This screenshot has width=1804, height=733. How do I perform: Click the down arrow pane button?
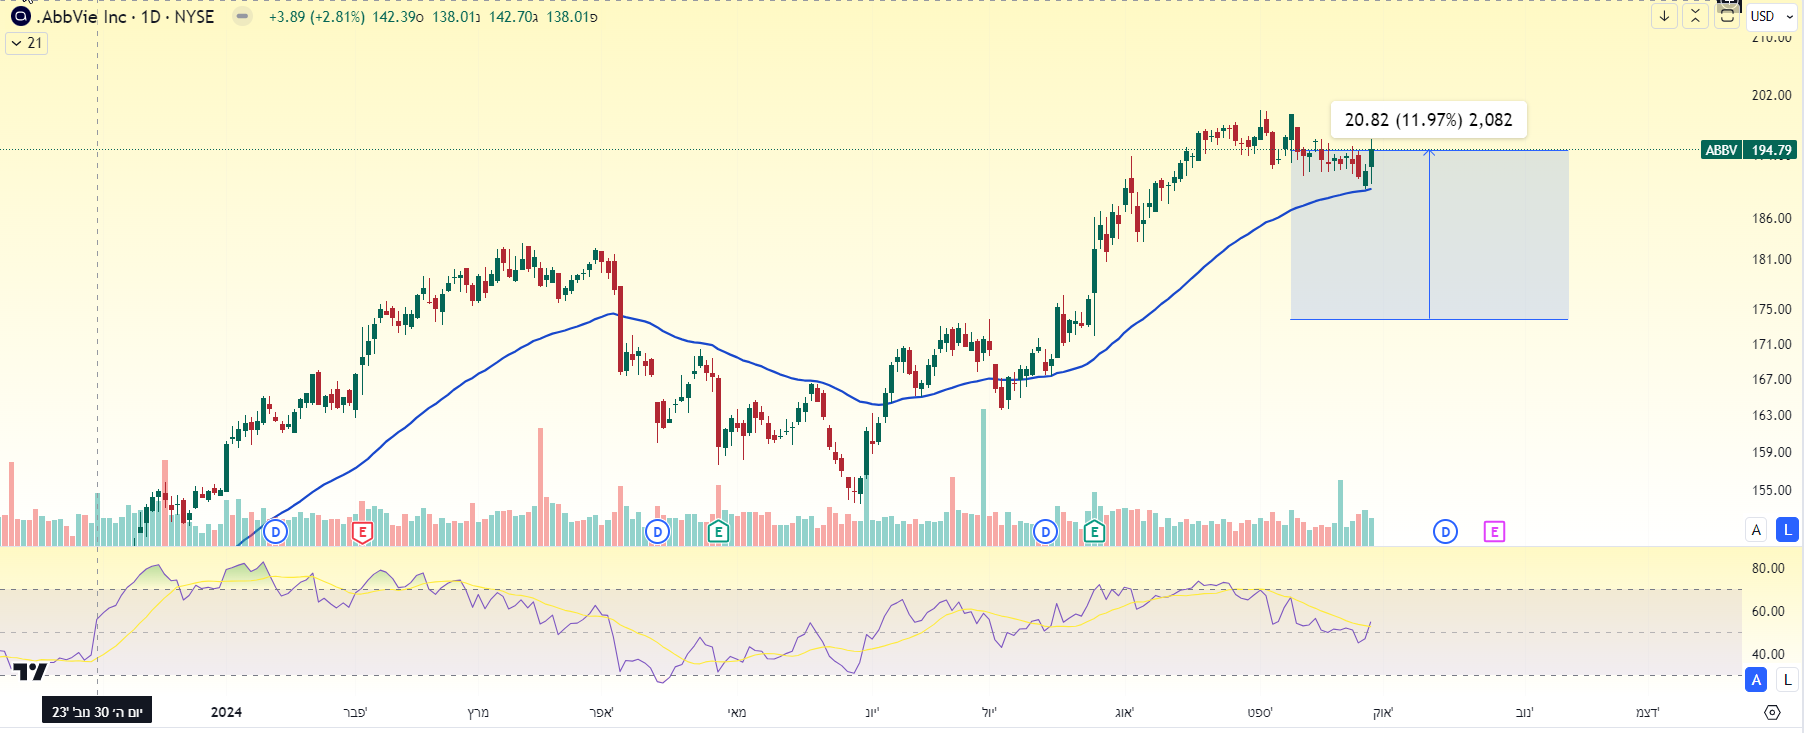click(x=1664, y=16)
